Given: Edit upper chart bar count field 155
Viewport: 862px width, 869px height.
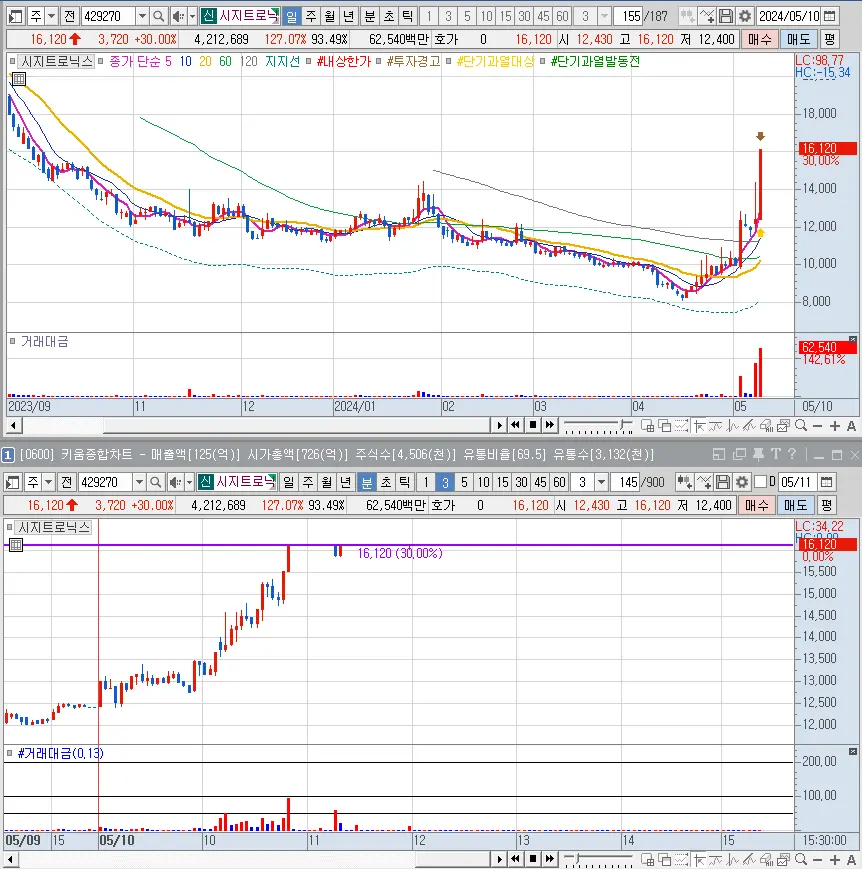Looking at the screenshot, I should [630, 16].
